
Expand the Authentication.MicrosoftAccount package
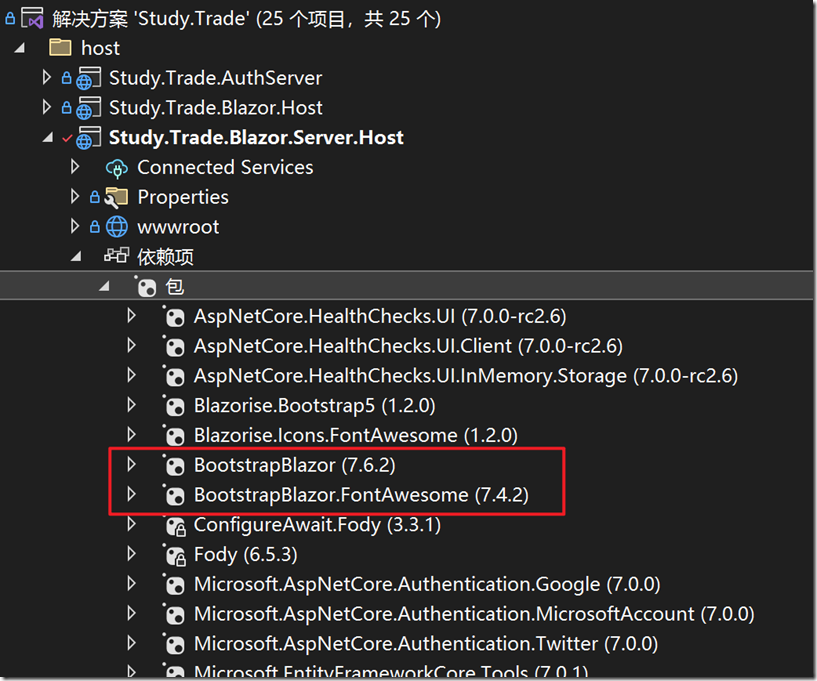click(x=132, y=613)
